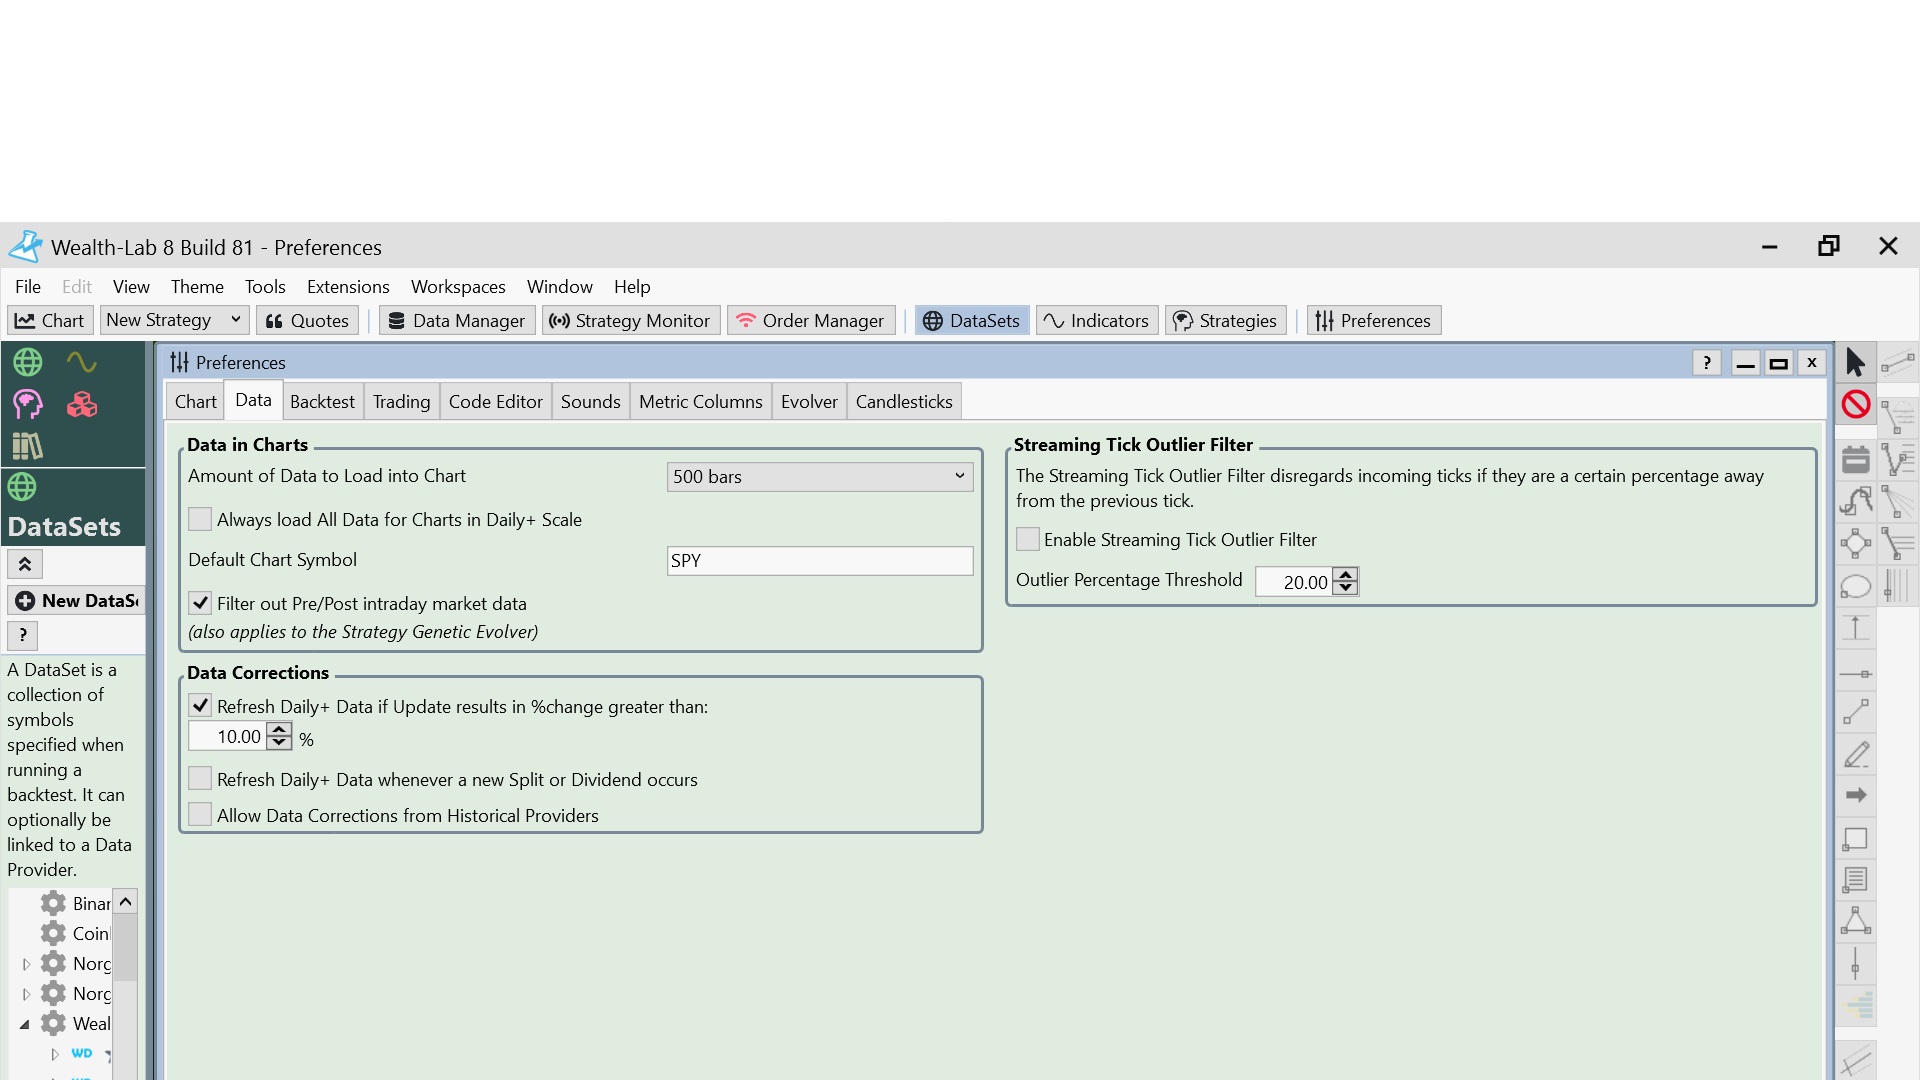Open the Quotes window button
This screenshot has height=1080, width=1920.
pos(307,320)
